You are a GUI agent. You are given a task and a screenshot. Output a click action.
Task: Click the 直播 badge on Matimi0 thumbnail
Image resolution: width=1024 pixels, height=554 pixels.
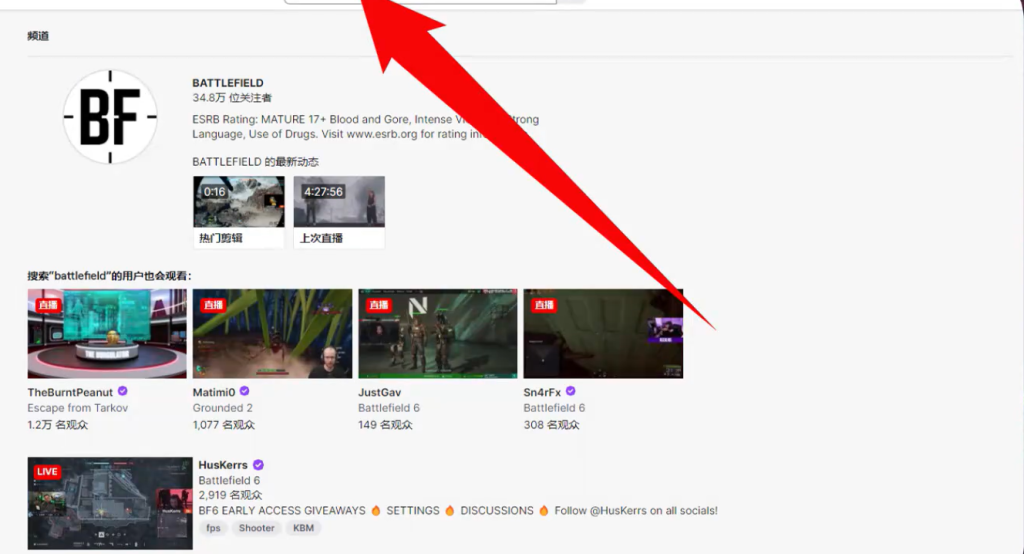(213, 305)
